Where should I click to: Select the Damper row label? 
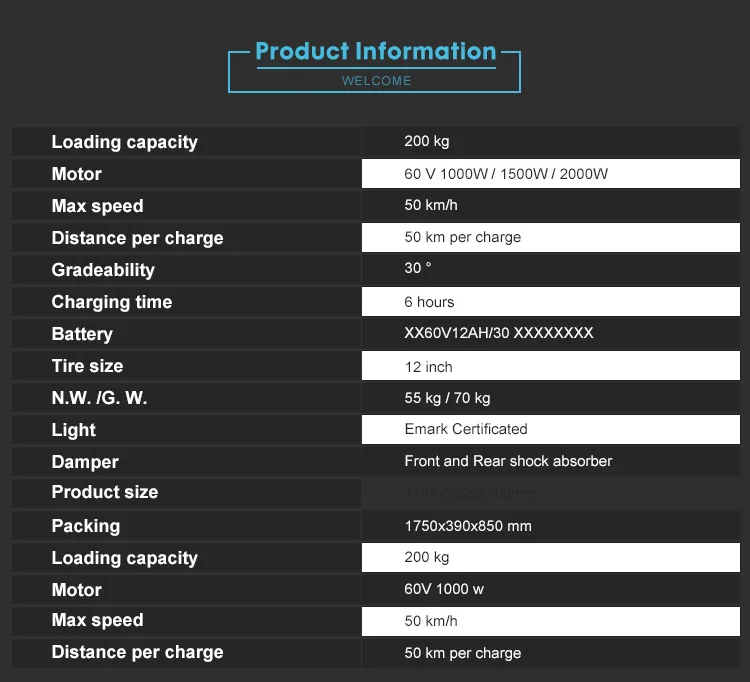[x=85, y=462]
